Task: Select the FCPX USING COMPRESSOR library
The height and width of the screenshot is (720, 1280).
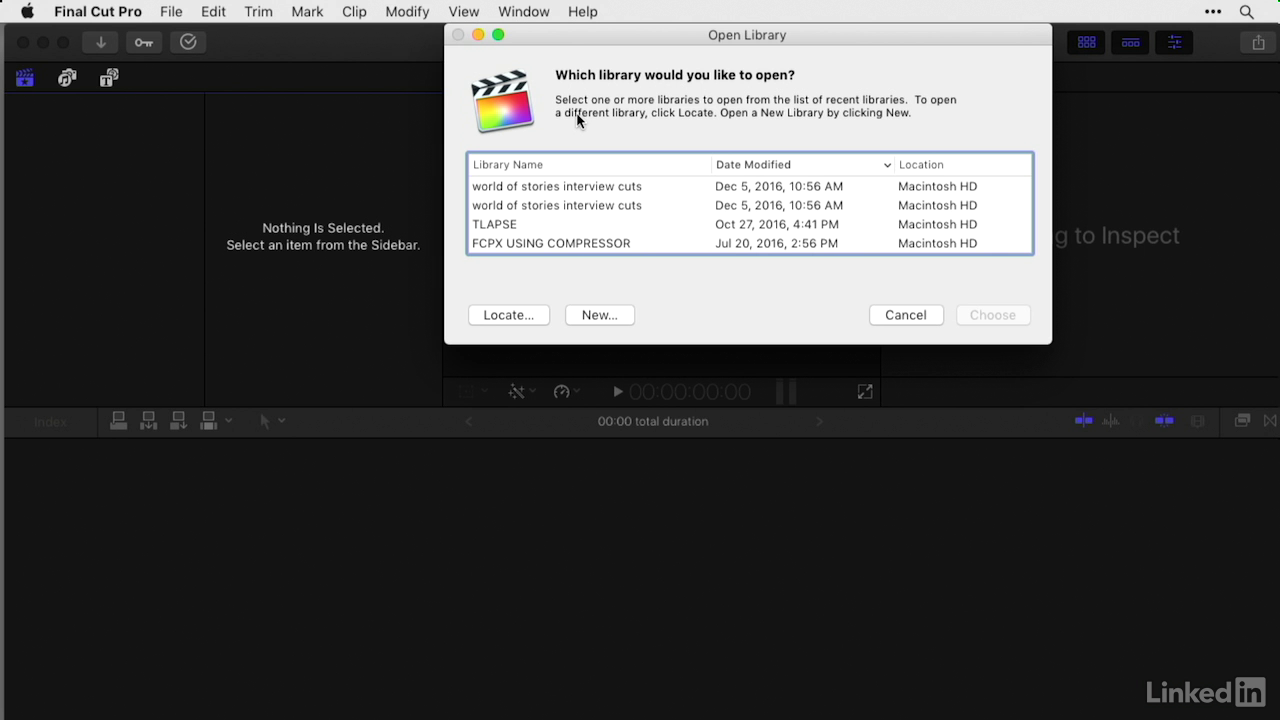Action: [750, 243]
